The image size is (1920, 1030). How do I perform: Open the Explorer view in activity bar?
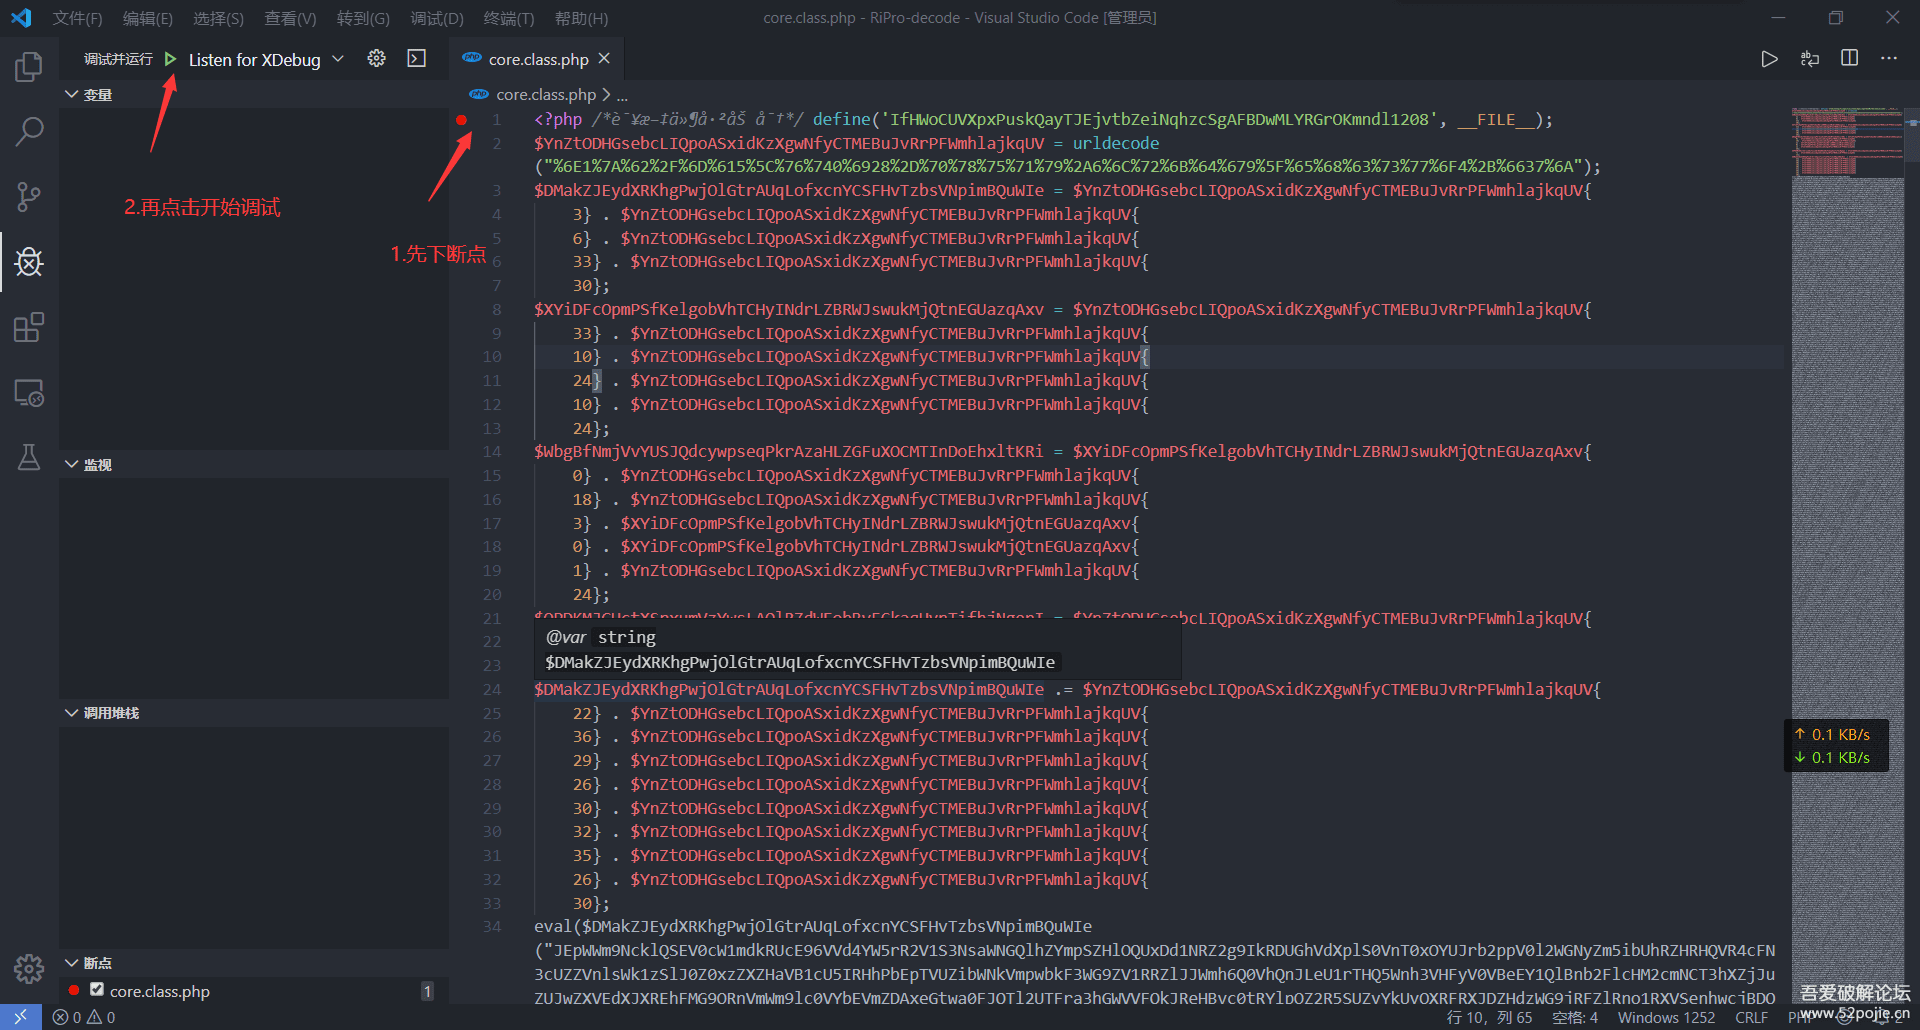pos(29,67)
